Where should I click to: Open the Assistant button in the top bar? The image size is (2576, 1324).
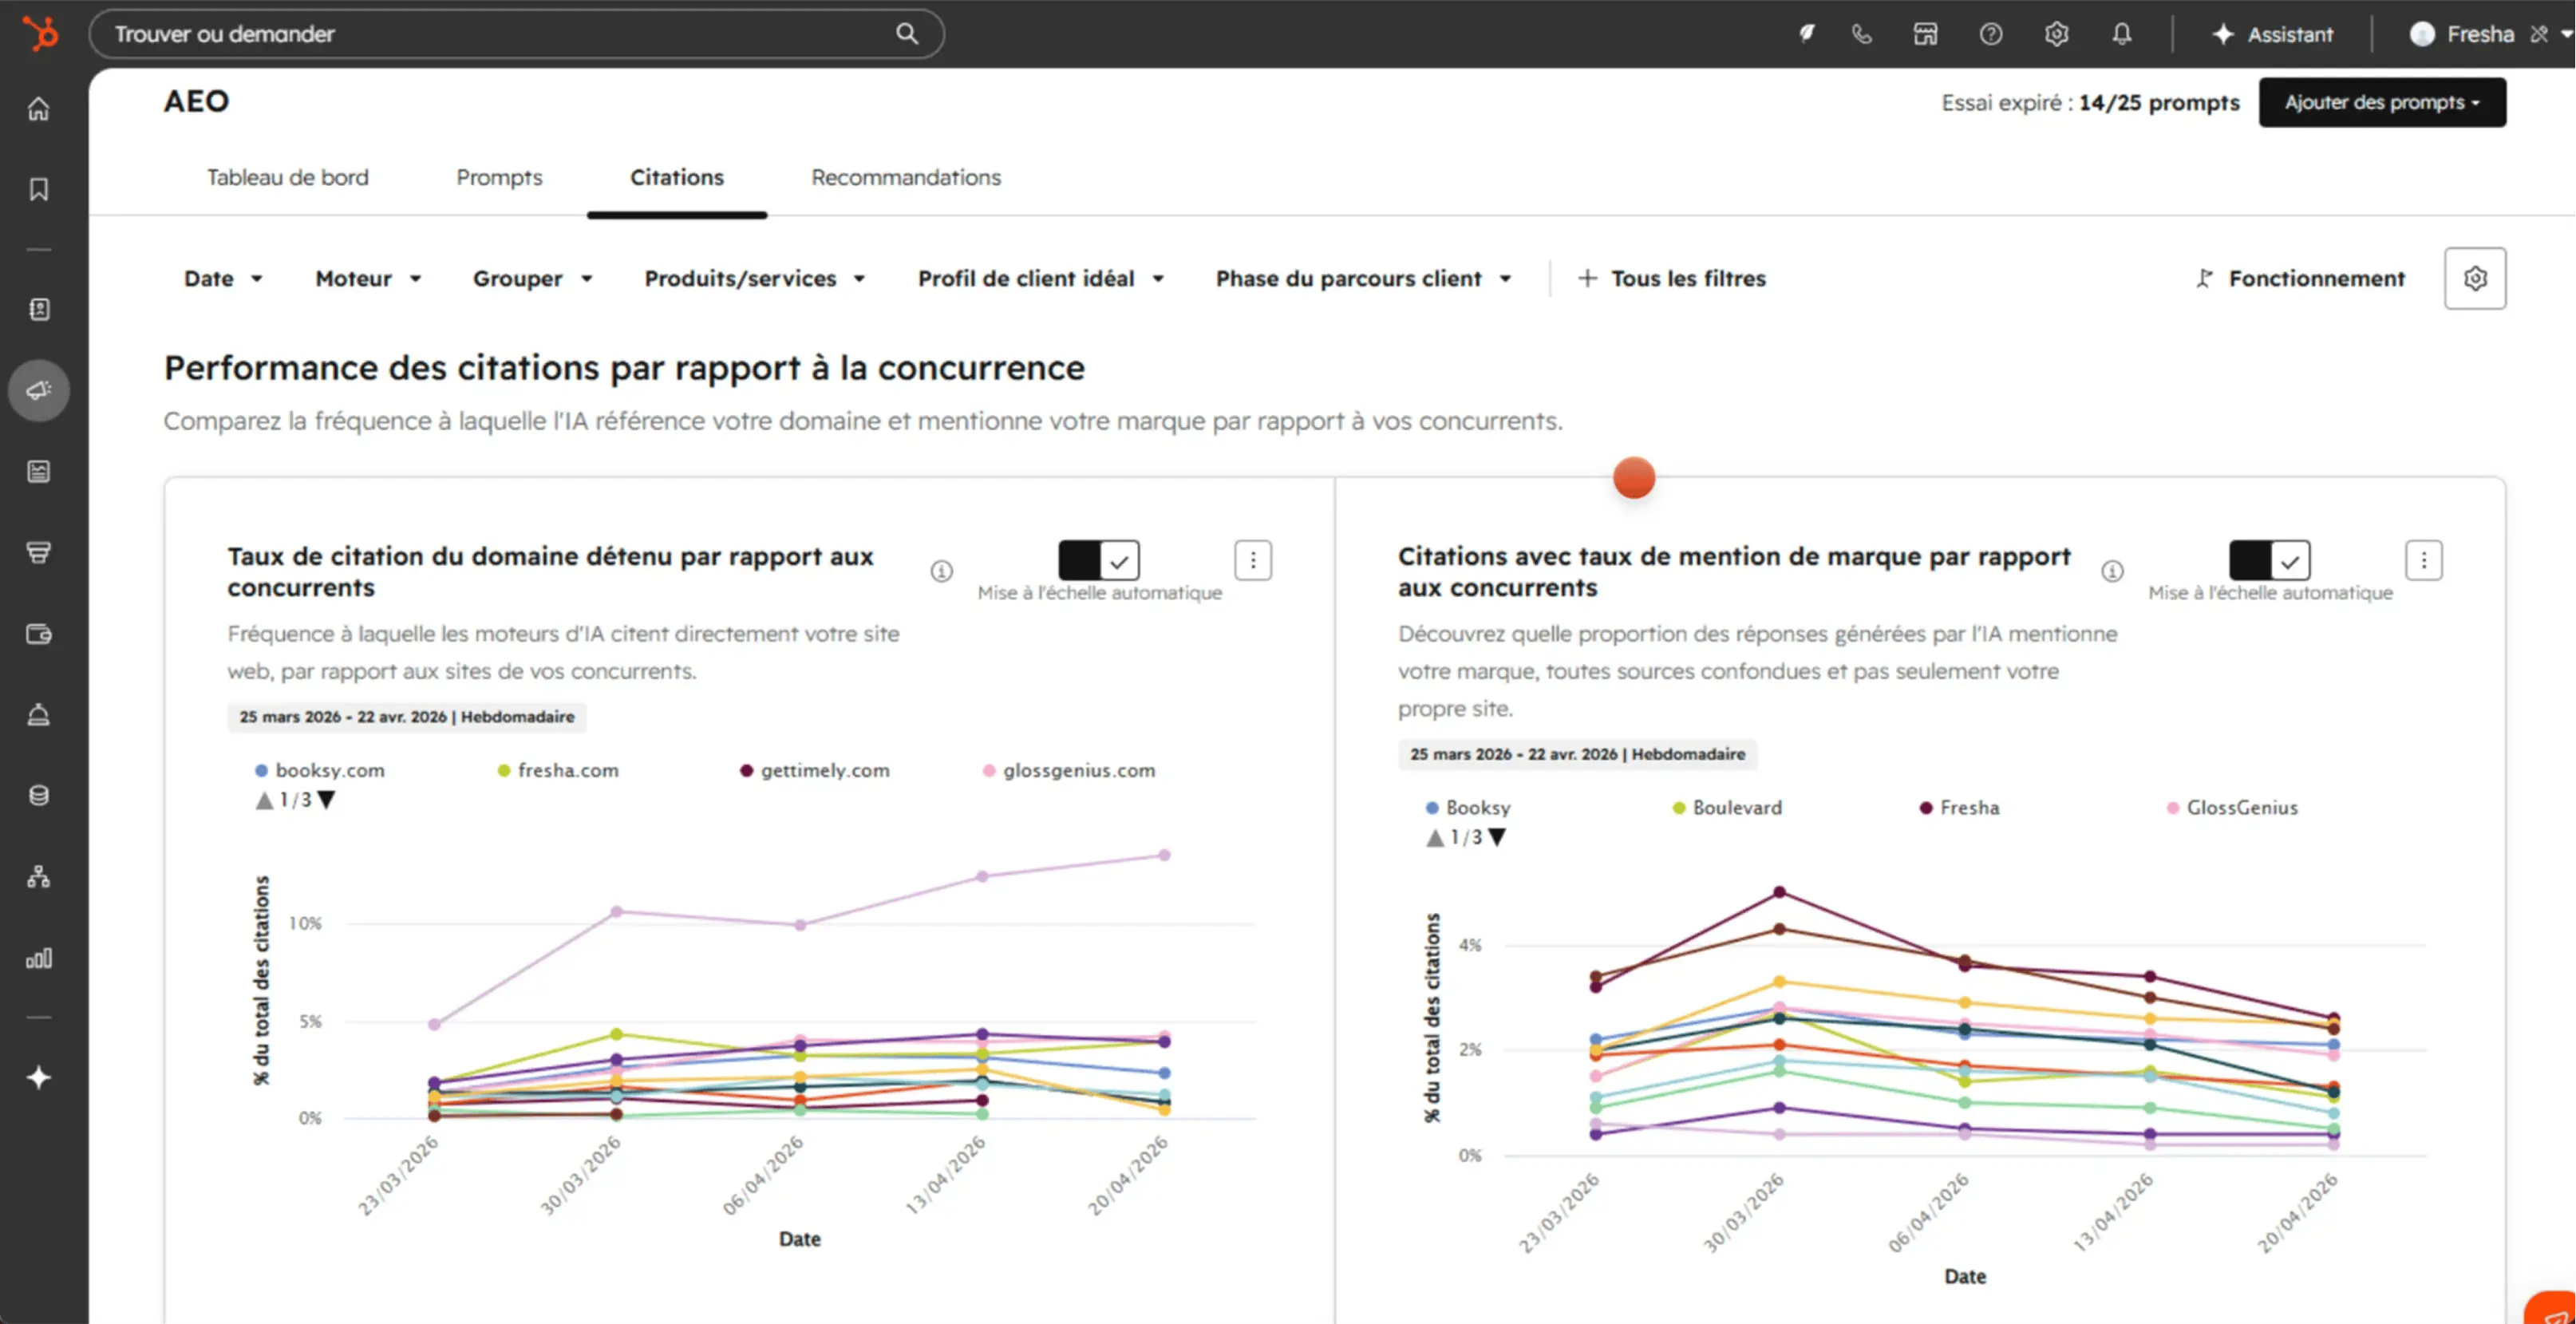(2272, 34)
